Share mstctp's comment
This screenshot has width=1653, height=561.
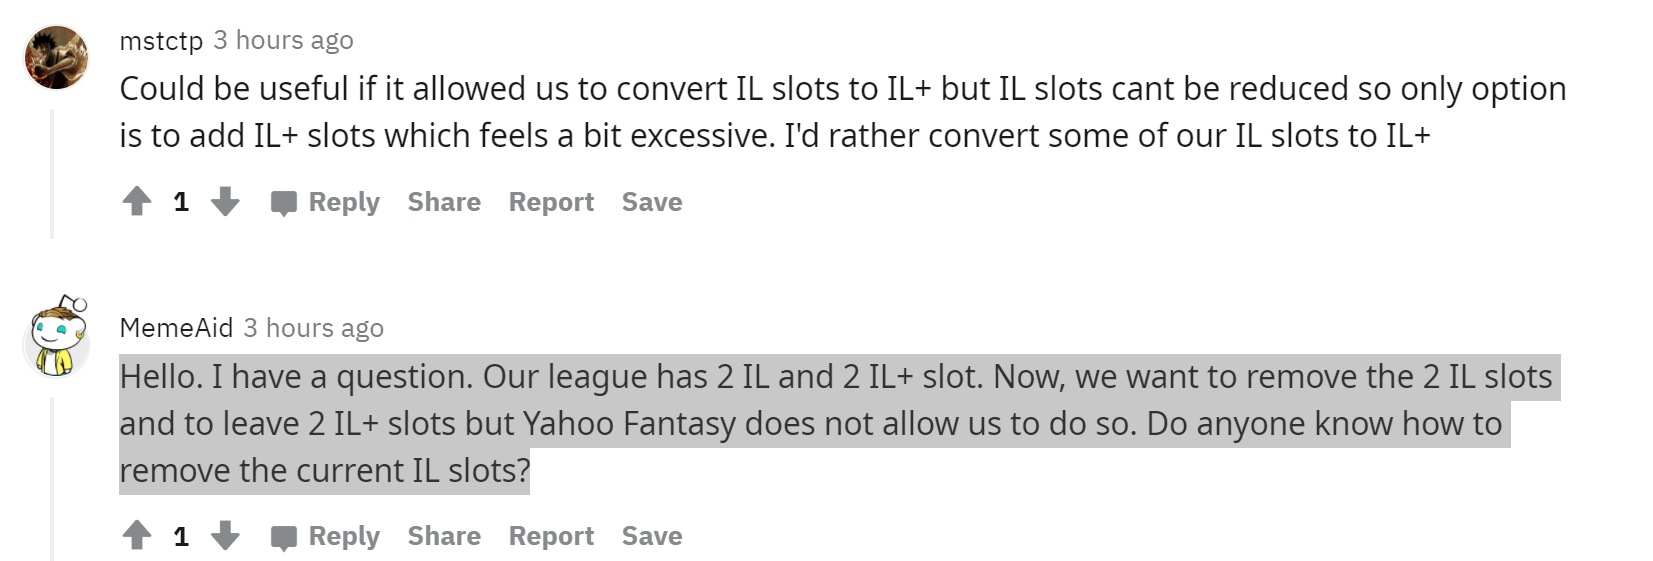click(444, 202)
